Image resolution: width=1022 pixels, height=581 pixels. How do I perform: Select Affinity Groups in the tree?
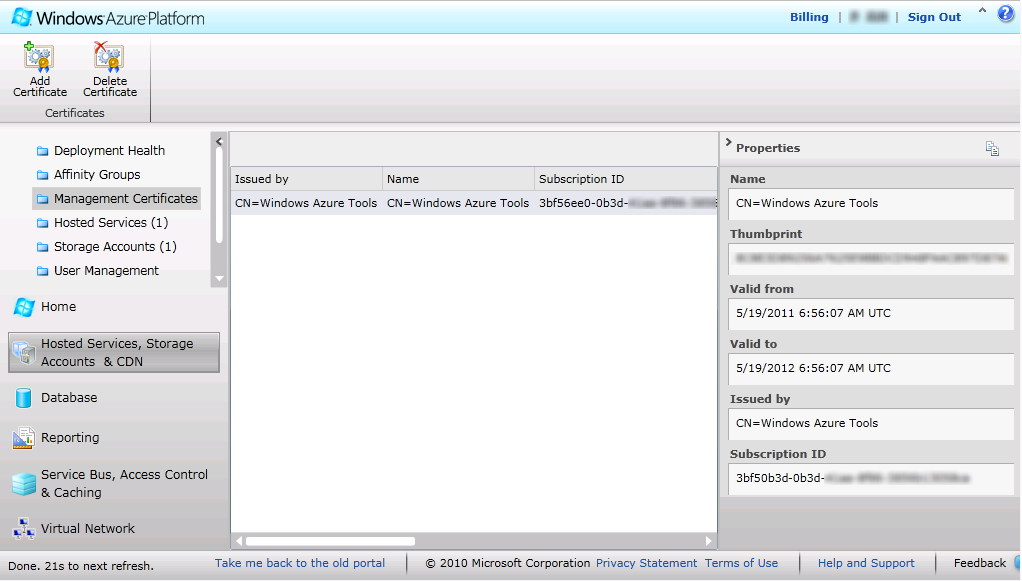[x=97, y=175]
